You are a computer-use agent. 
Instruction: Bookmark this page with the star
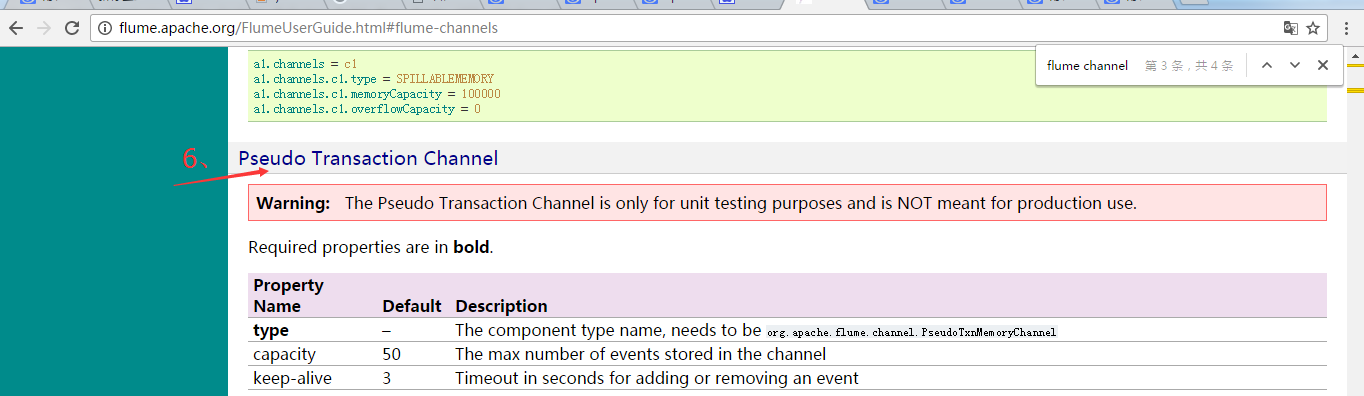(x=1314, y=28)
